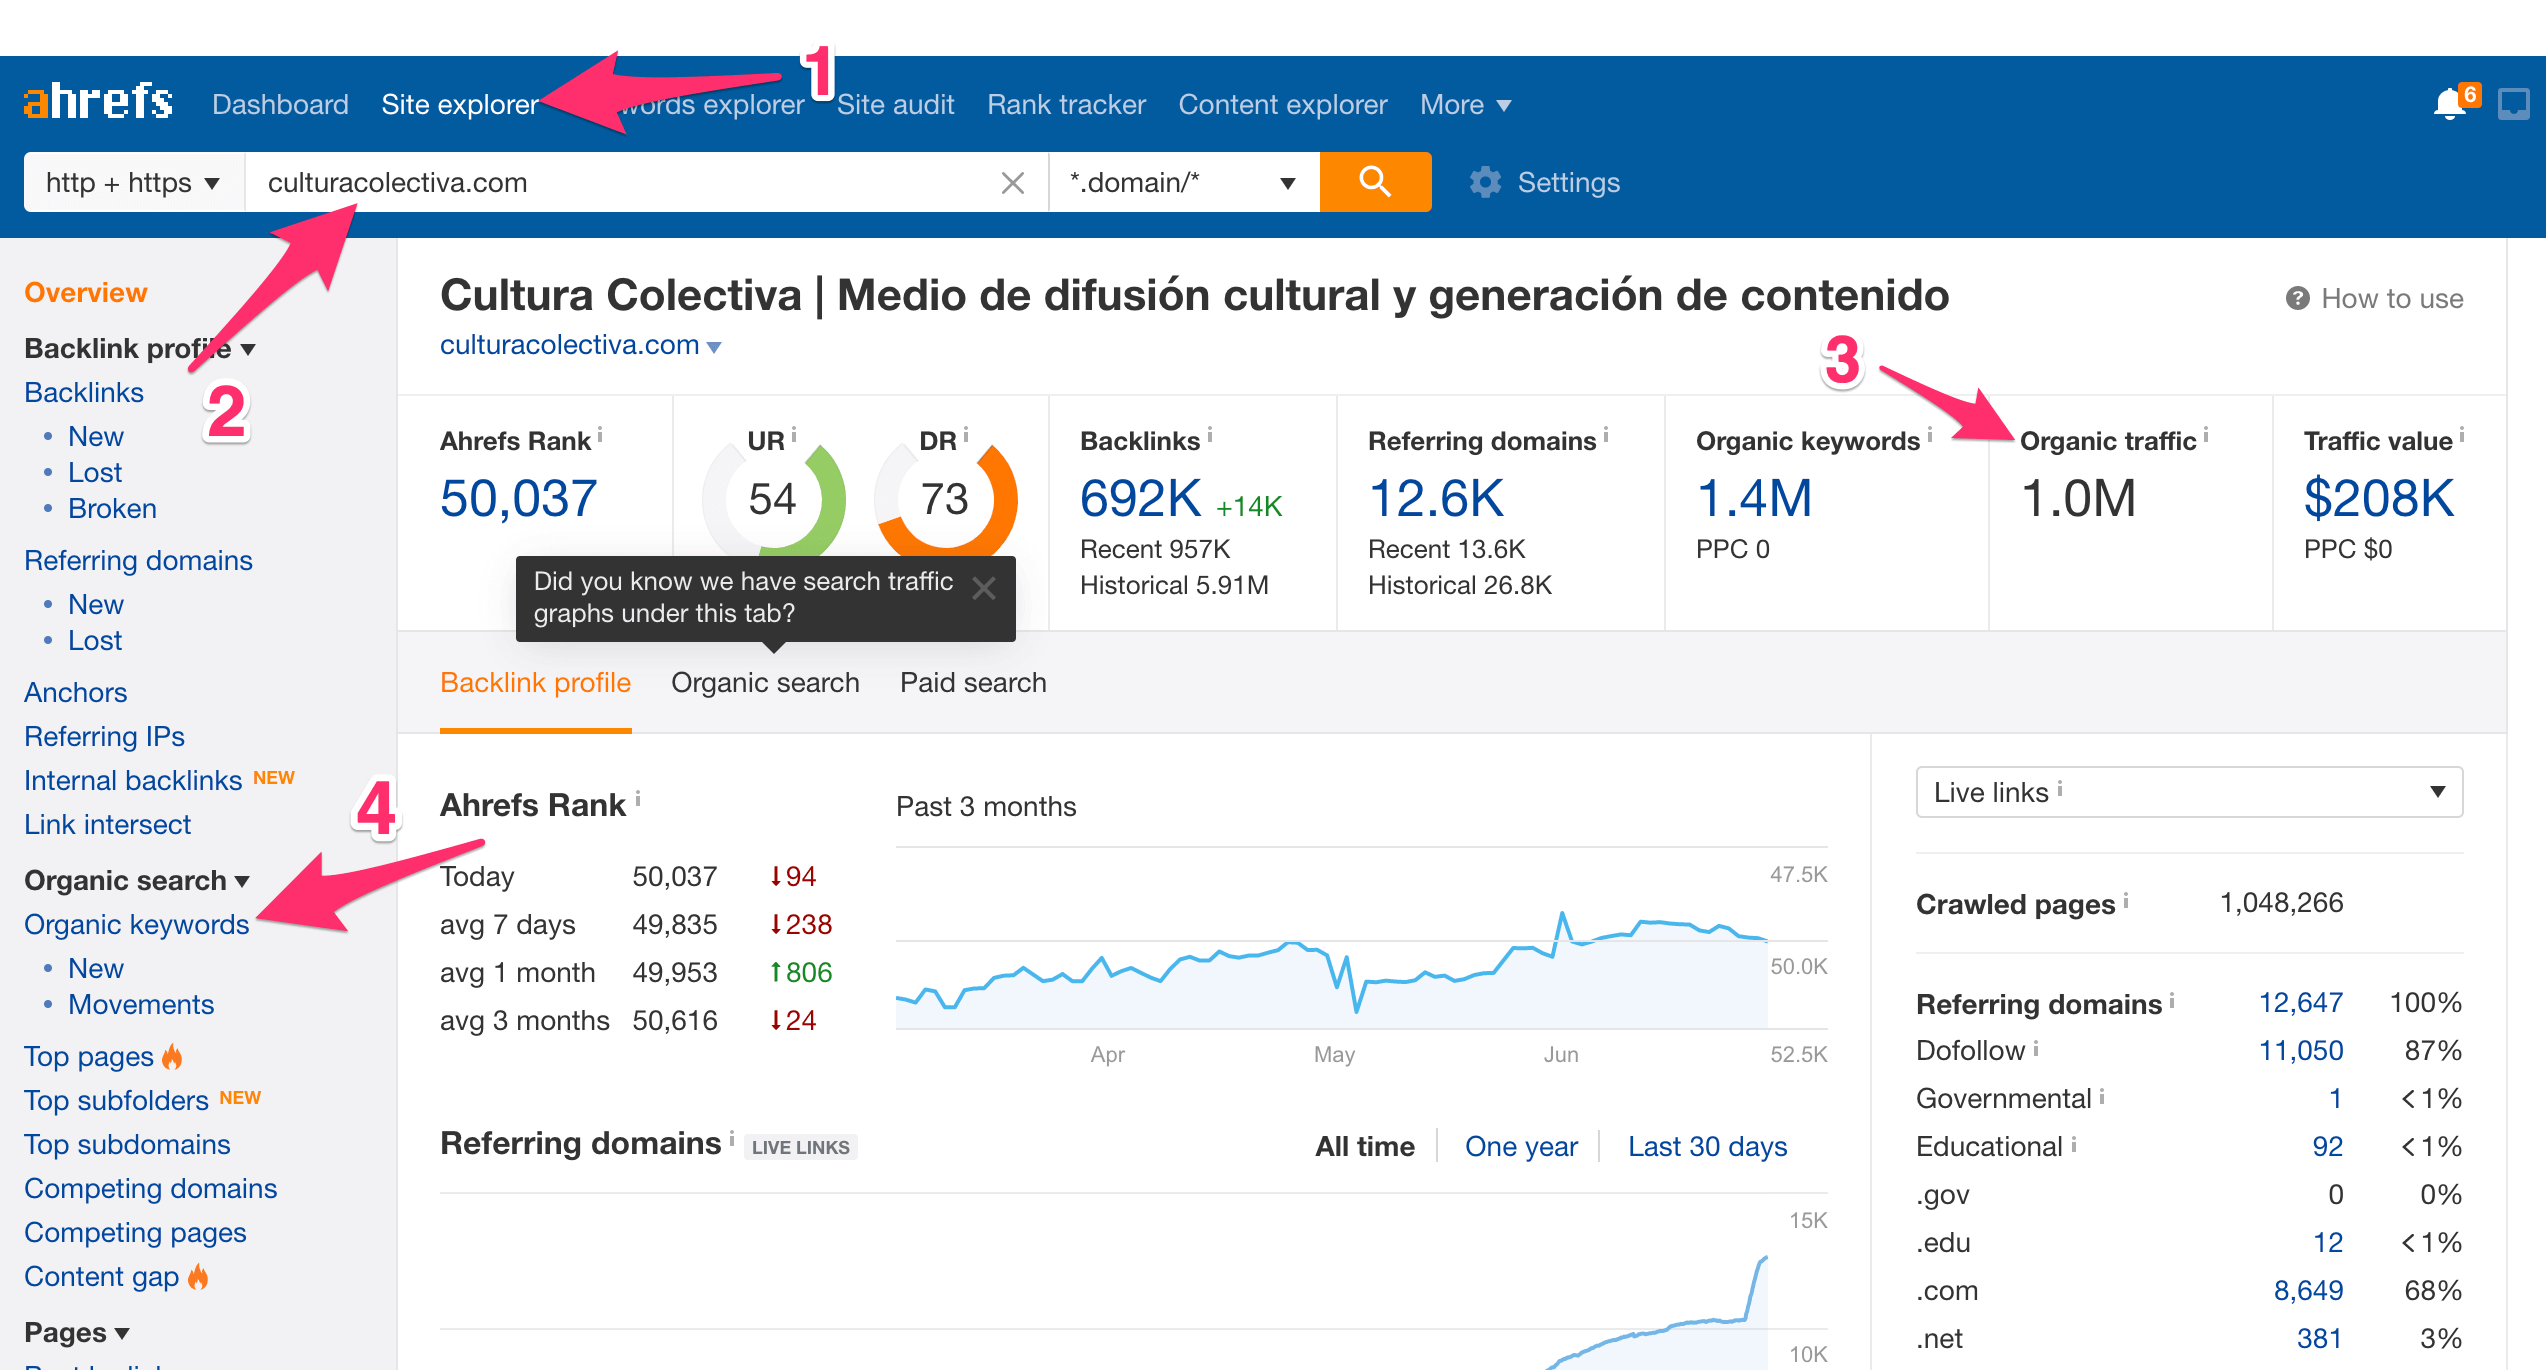Open Dashboard in the top navigation
This screenshot has height=1370, width=2546.
coord(280,104)
